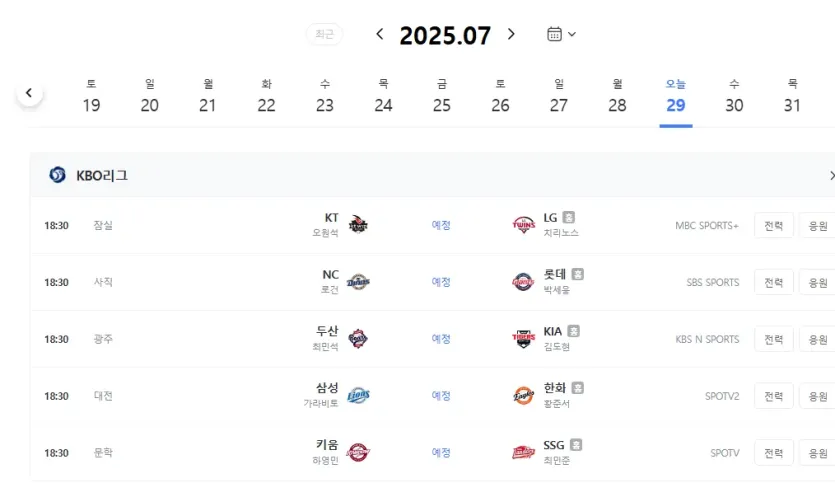Select the date tab for 30 수
Image resolution: width=835 pixels, height=483 pixels.
(x=734, y=97)
